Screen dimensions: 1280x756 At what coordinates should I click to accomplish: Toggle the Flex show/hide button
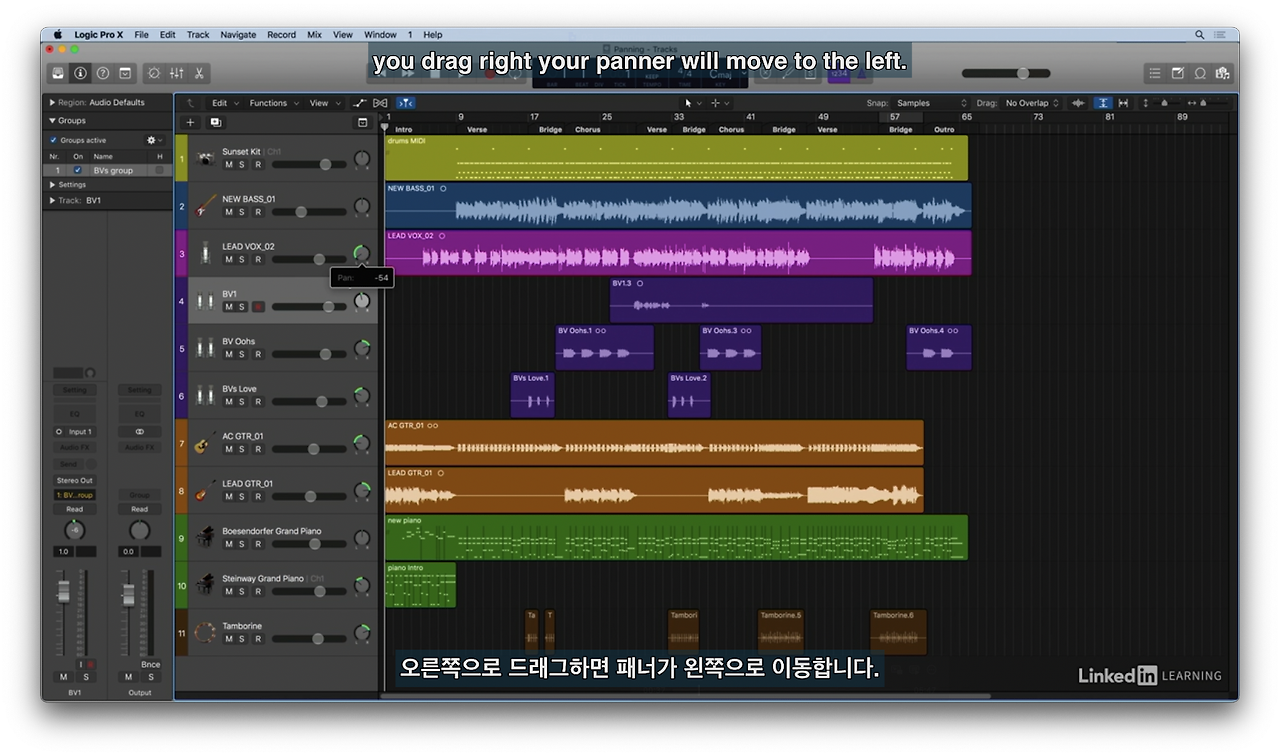tap(380, 103)
